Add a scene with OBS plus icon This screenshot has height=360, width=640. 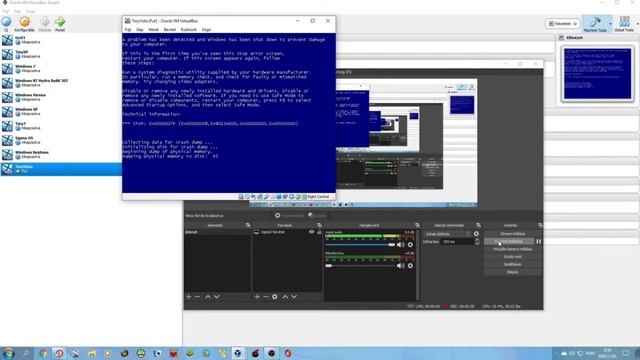coord(189,297)
